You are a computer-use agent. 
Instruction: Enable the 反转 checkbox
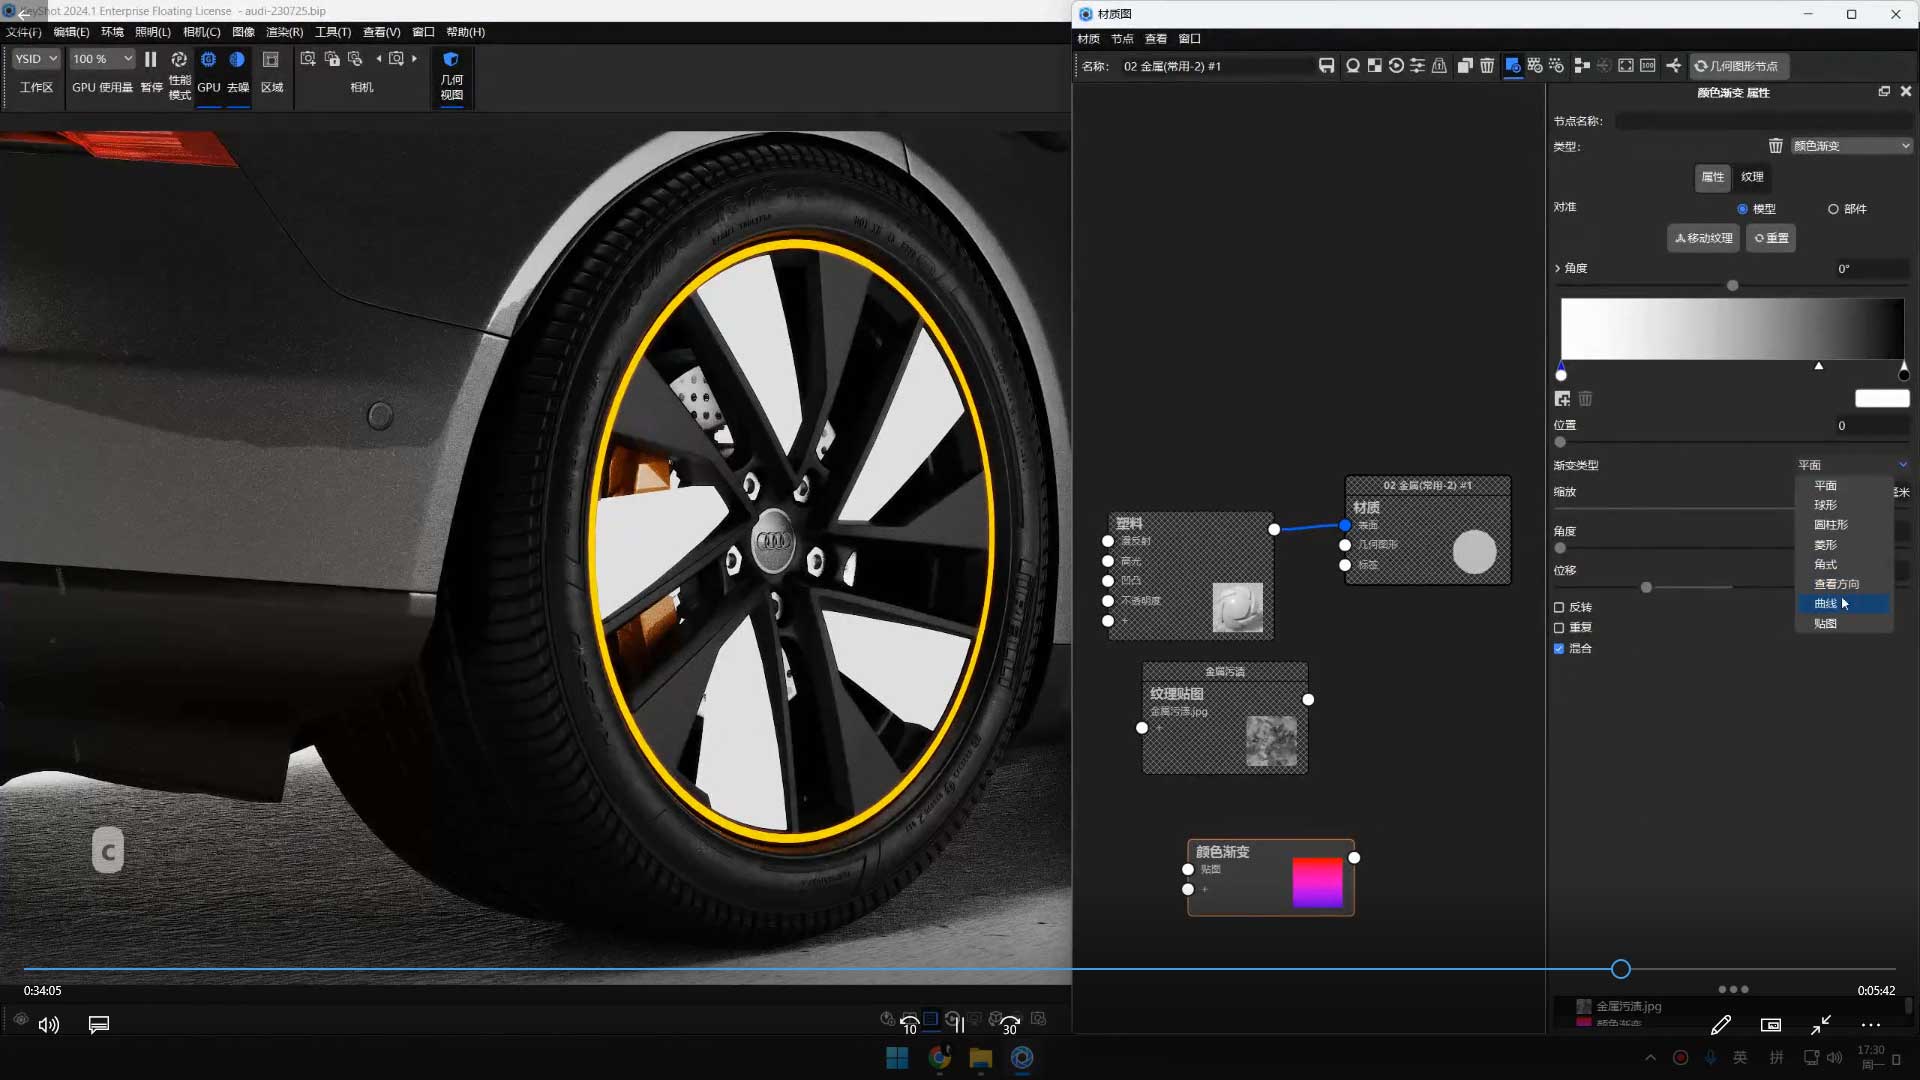tap(1559, 607)
